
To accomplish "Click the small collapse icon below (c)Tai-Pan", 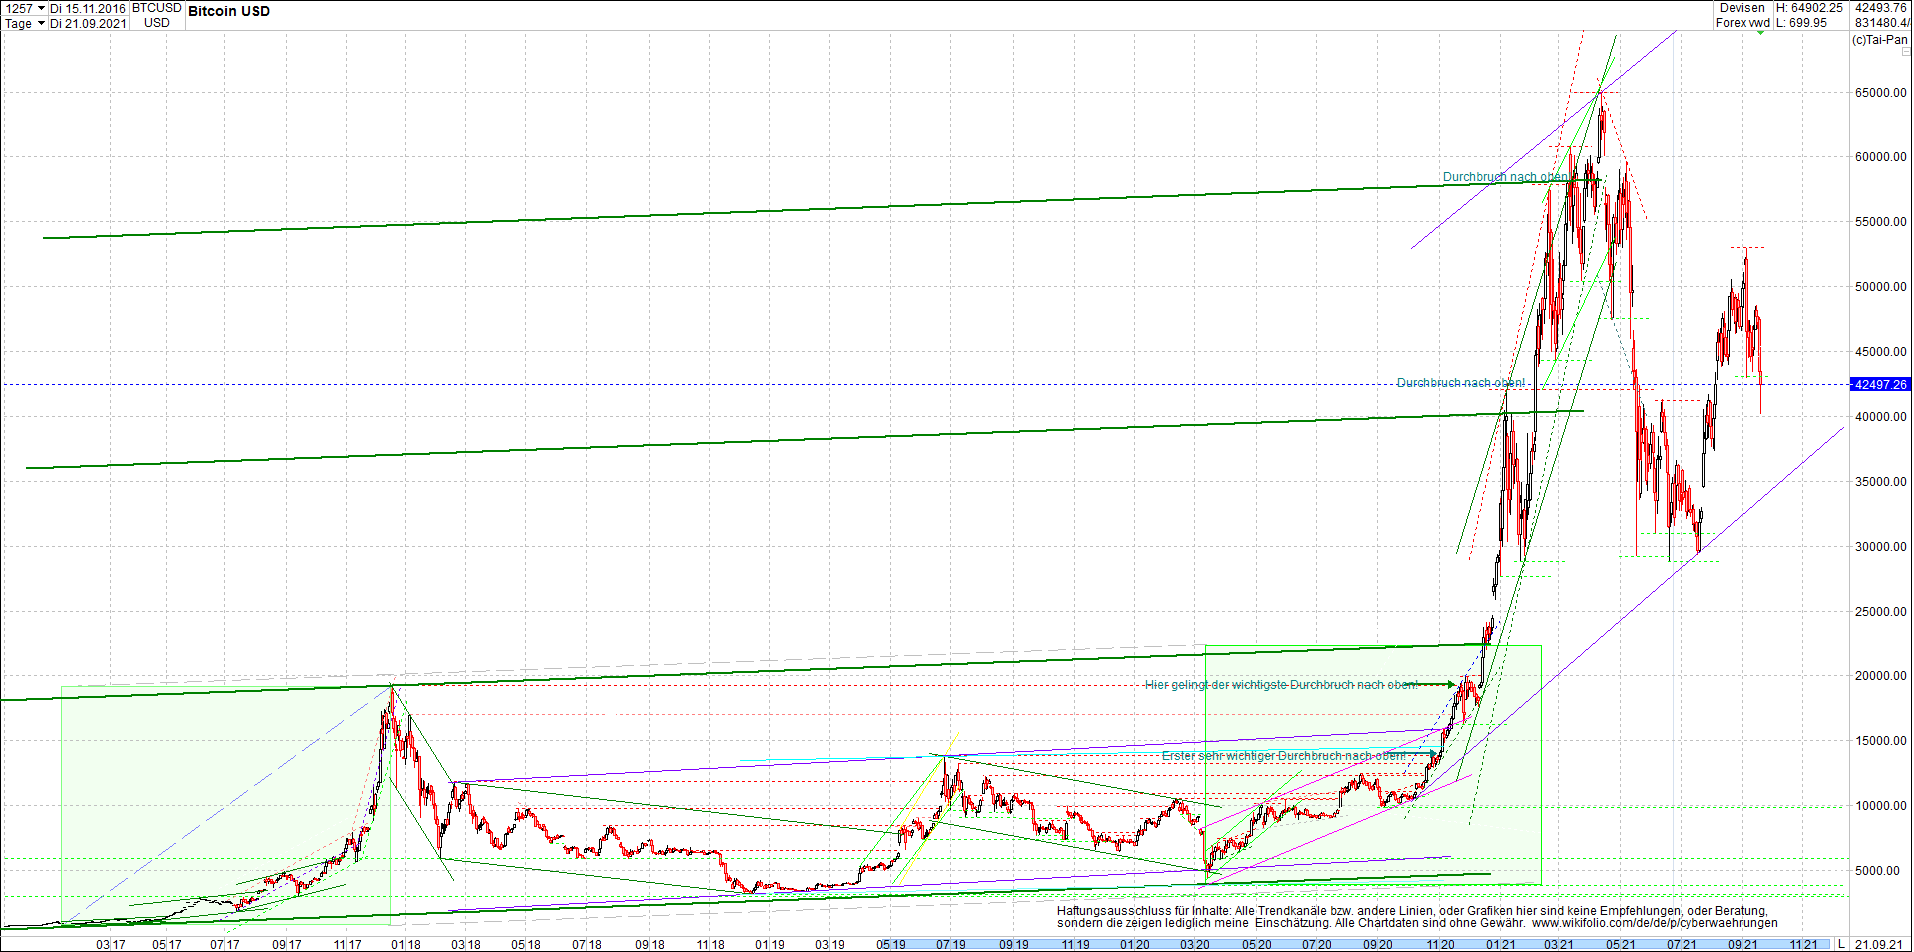I will [x=1905, y=51].
